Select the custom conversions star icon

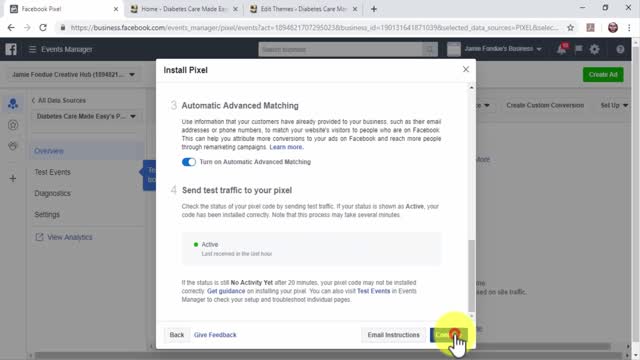[13, 125]
